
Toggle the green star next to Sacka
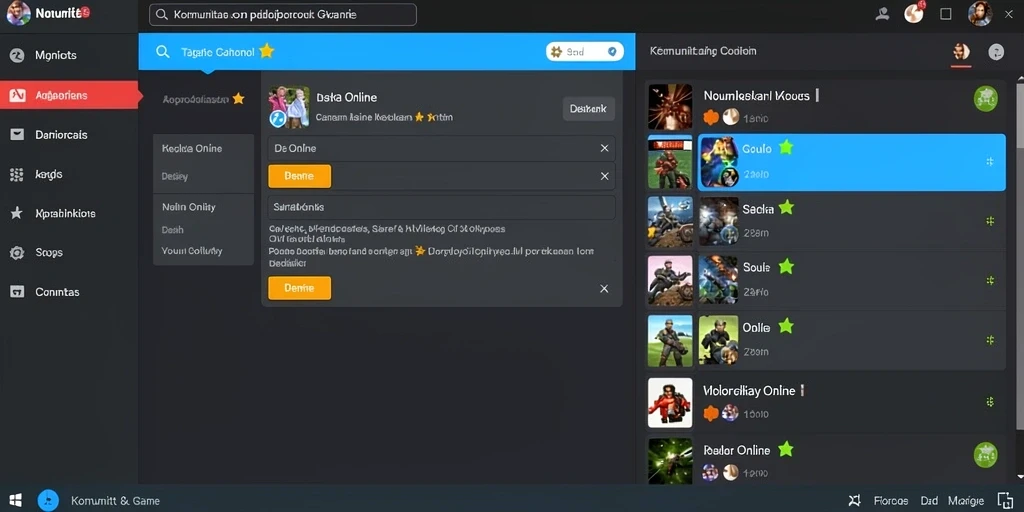(786, 208)
